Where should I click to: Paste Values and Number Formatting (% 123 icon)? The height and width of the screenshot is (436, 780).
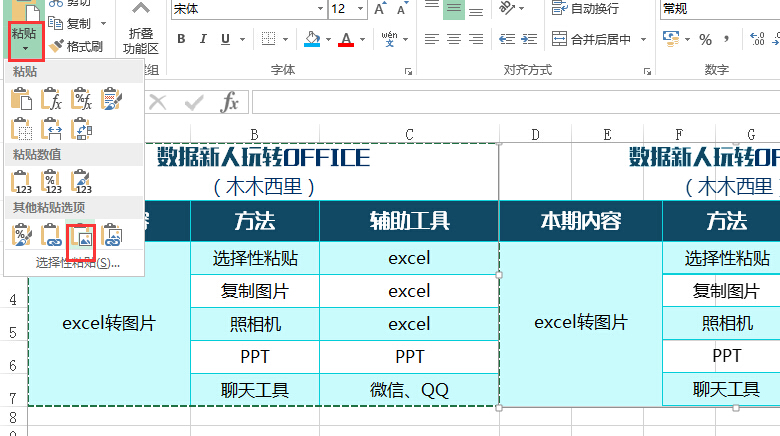[x=51, y=182]
